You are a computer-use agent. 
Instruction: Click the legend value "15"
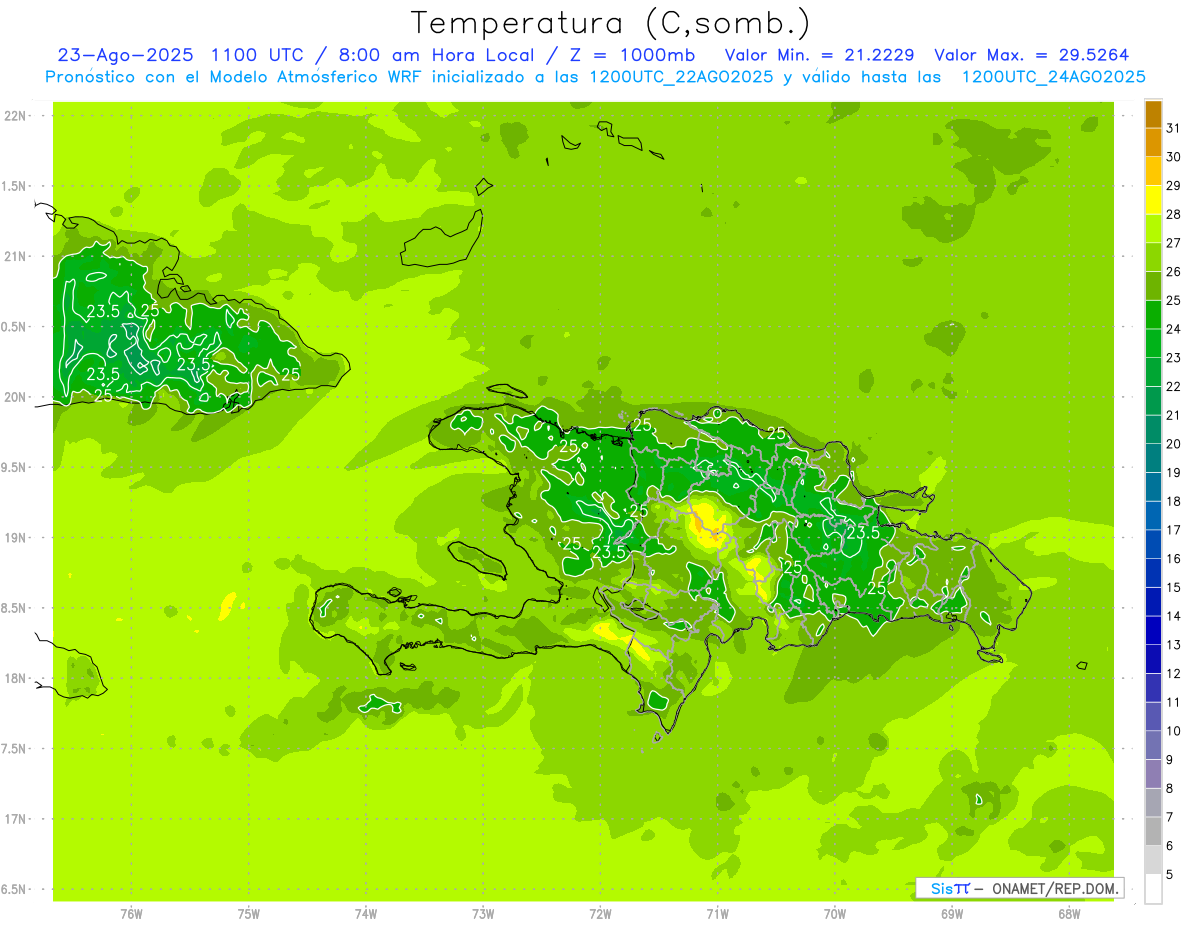tap(1174, 587)
